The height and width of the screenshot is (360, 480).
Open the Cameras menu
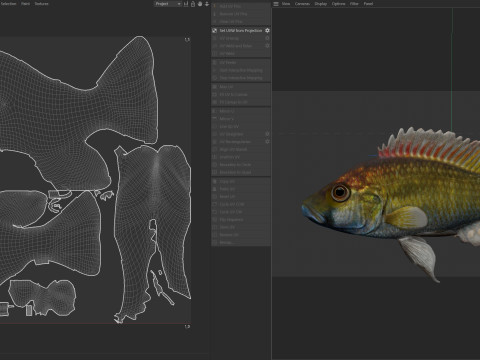point(302,4)
